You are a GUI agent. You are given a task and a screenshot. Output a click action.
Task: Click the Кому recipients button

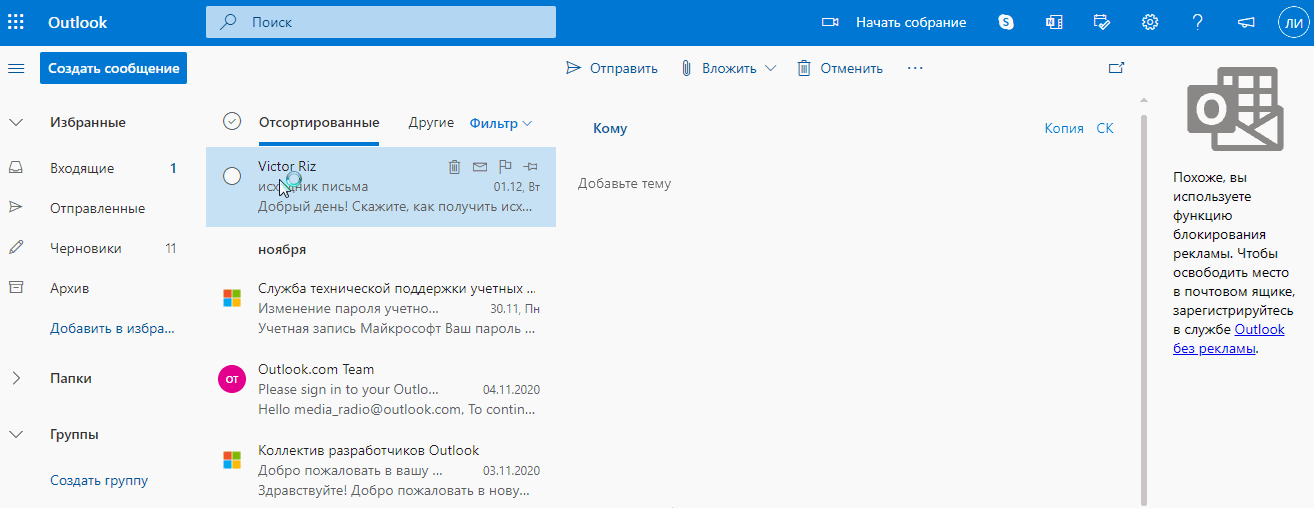(610, 128)
